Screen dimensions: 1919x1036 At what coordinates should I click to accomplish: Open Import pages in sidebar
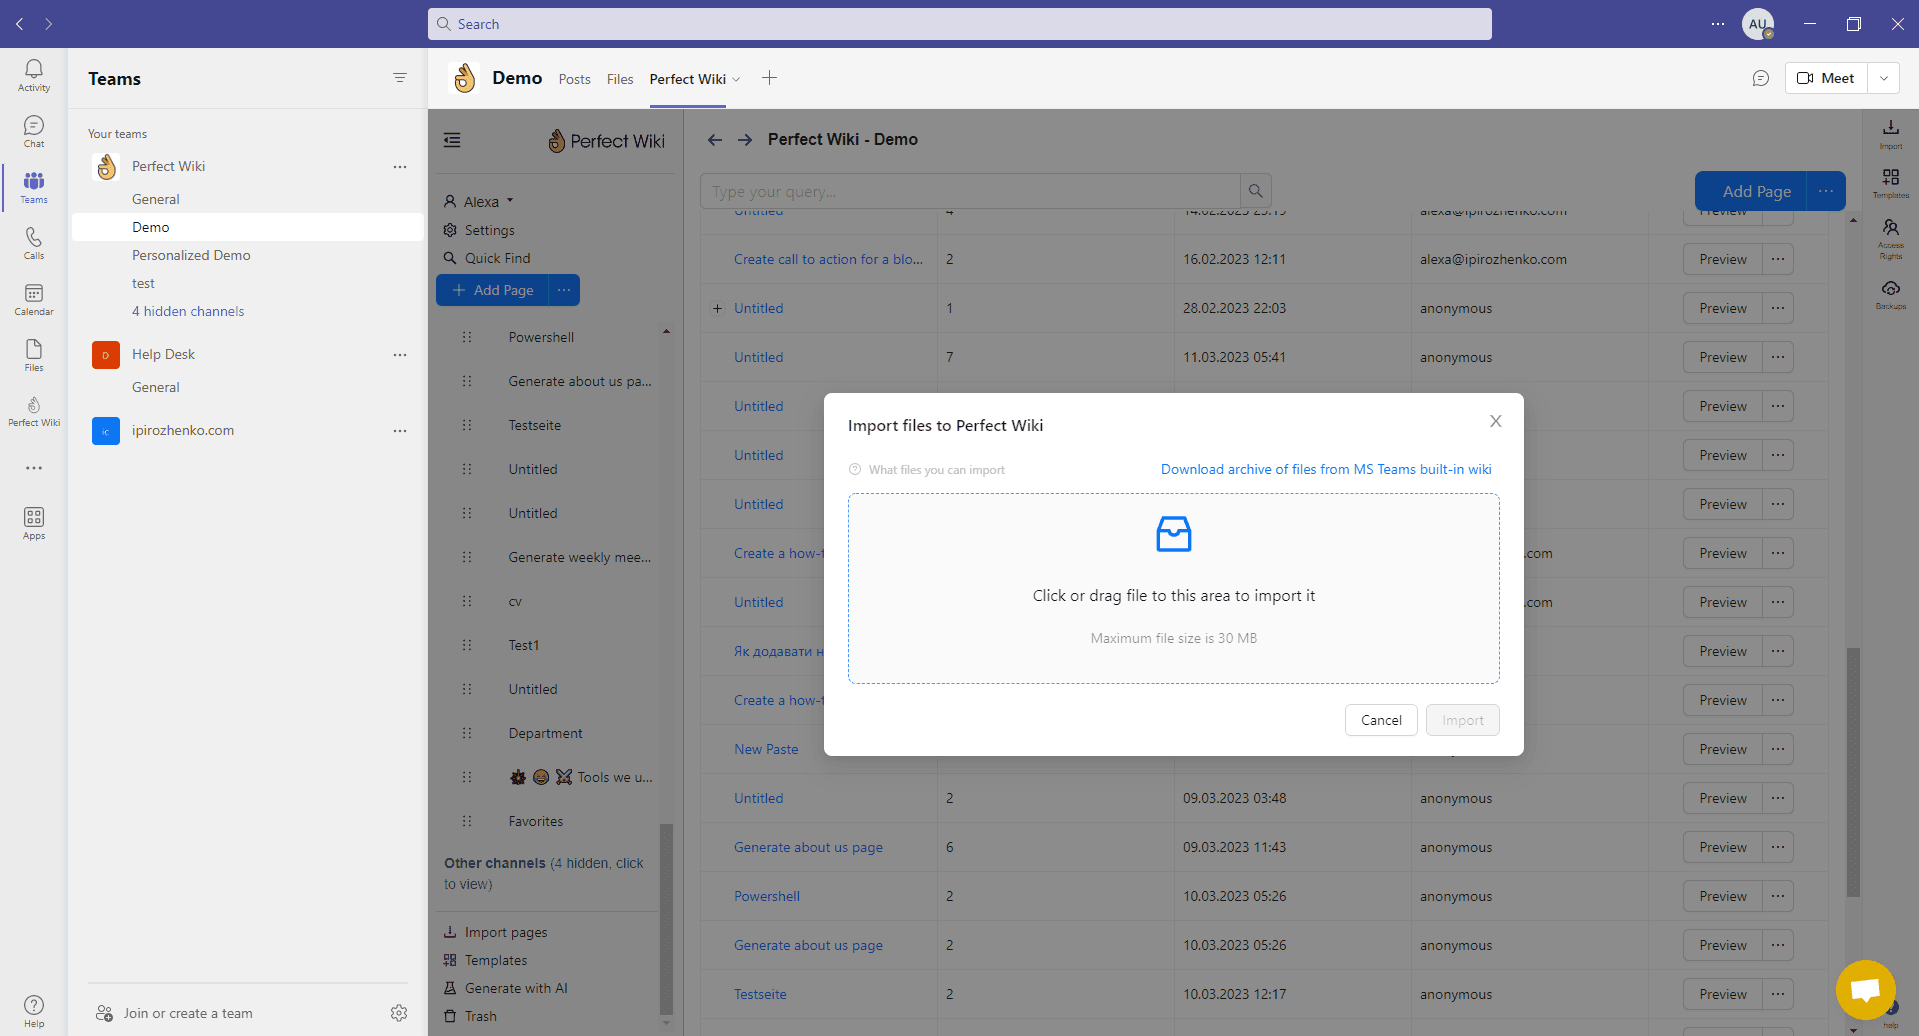point(496,932)
